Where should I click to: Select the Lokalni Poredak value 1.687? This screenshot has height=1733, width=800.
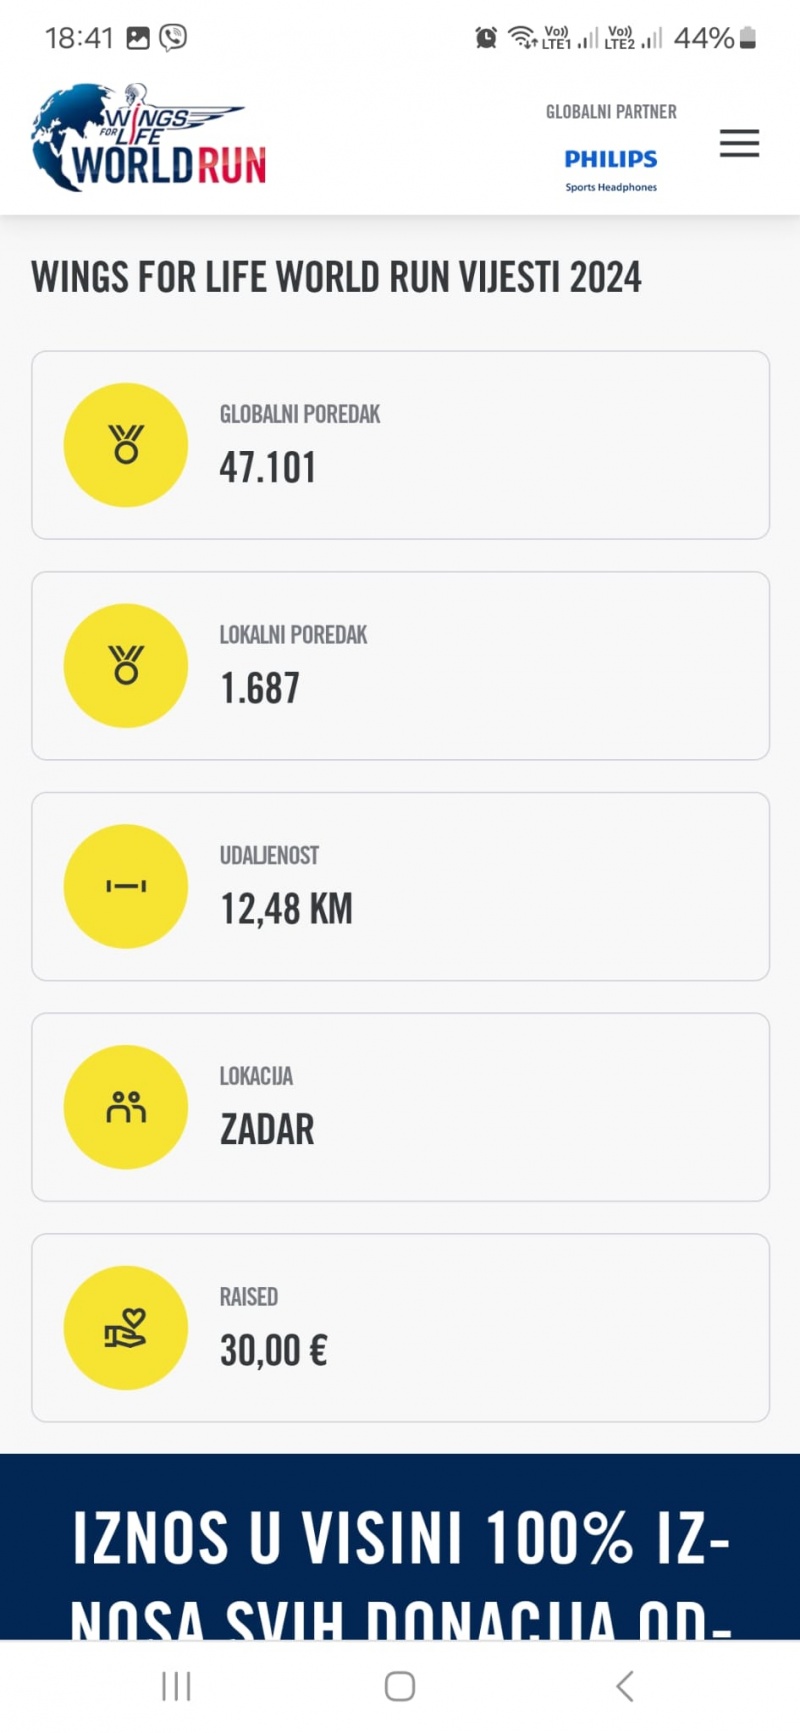pyautogui.click(x=260, y=689)
